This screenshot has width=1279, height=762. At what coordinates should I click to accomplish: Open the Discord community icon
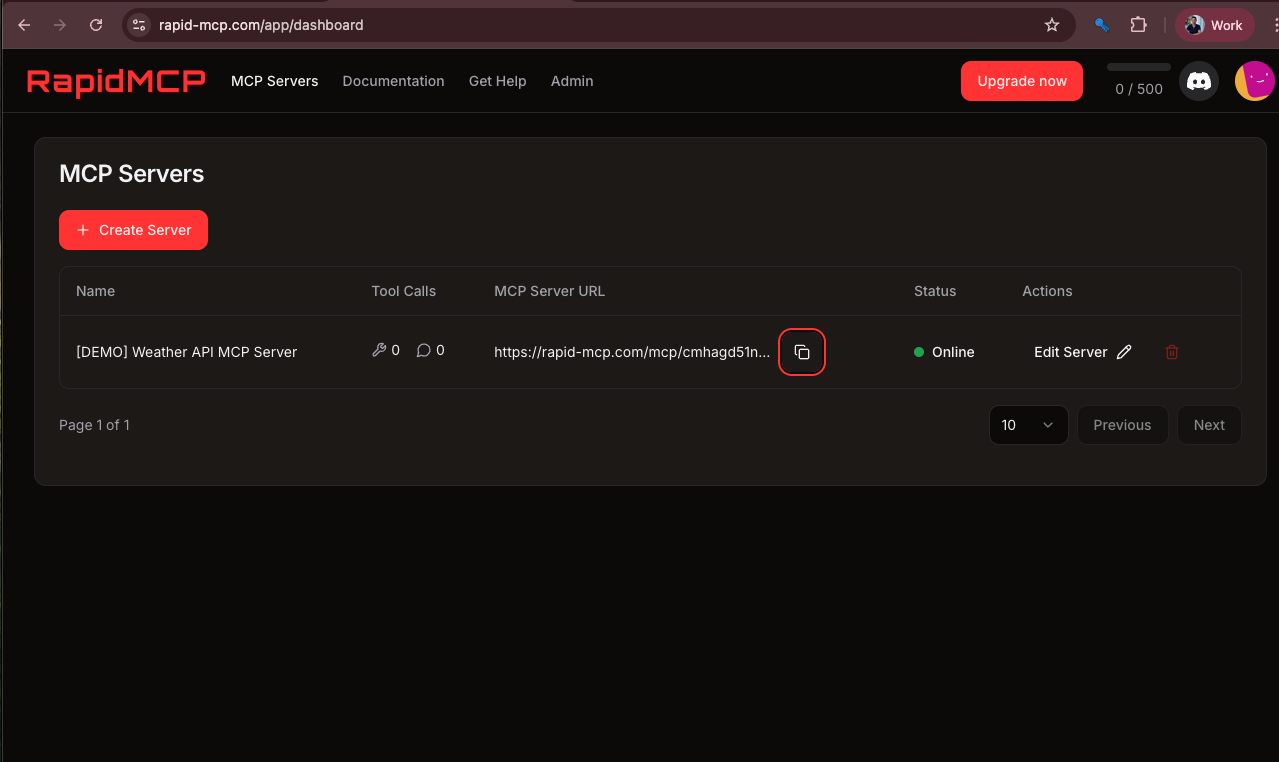1198,81
